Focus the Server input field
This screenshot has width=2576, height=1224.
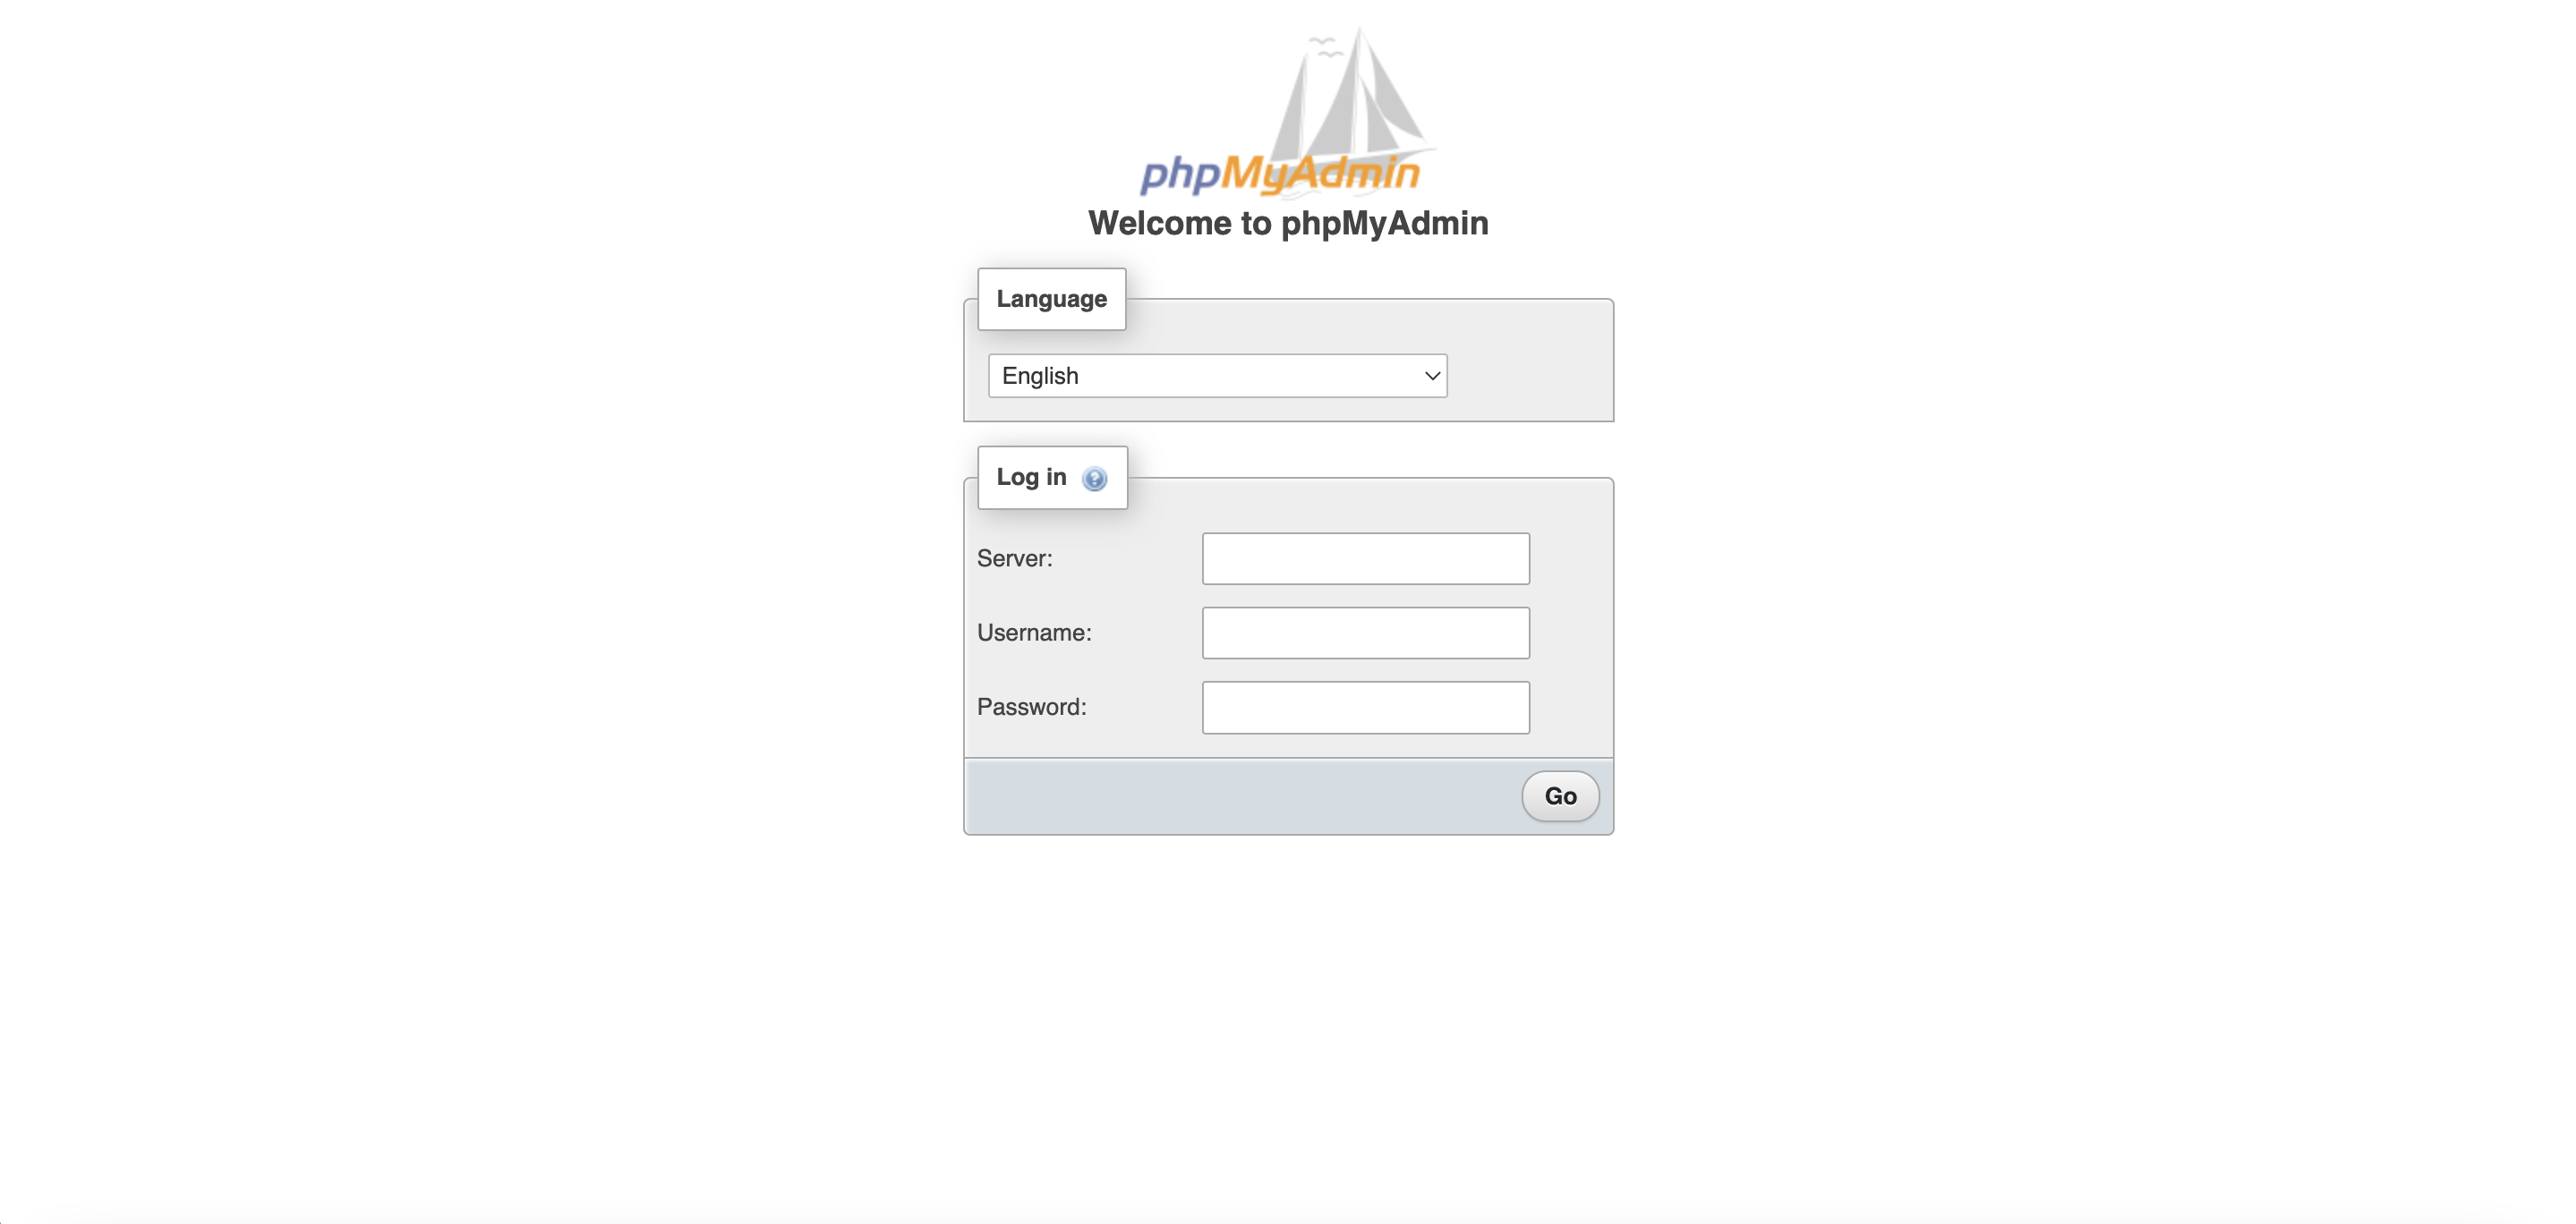point(1365,559)
